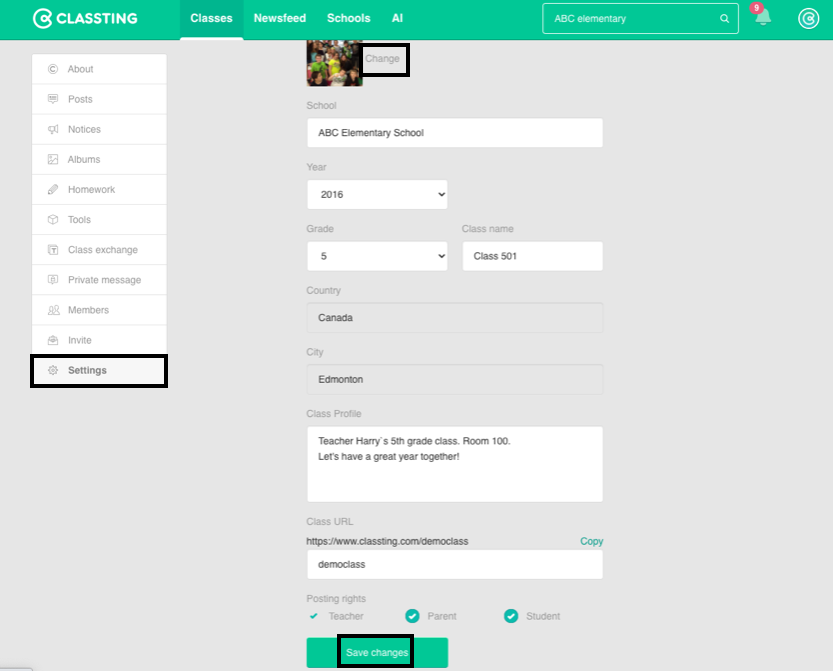Click the Class exchange icon
This screenshot has width=833, height=671.
pyautogui.click(x=53, y=250)
